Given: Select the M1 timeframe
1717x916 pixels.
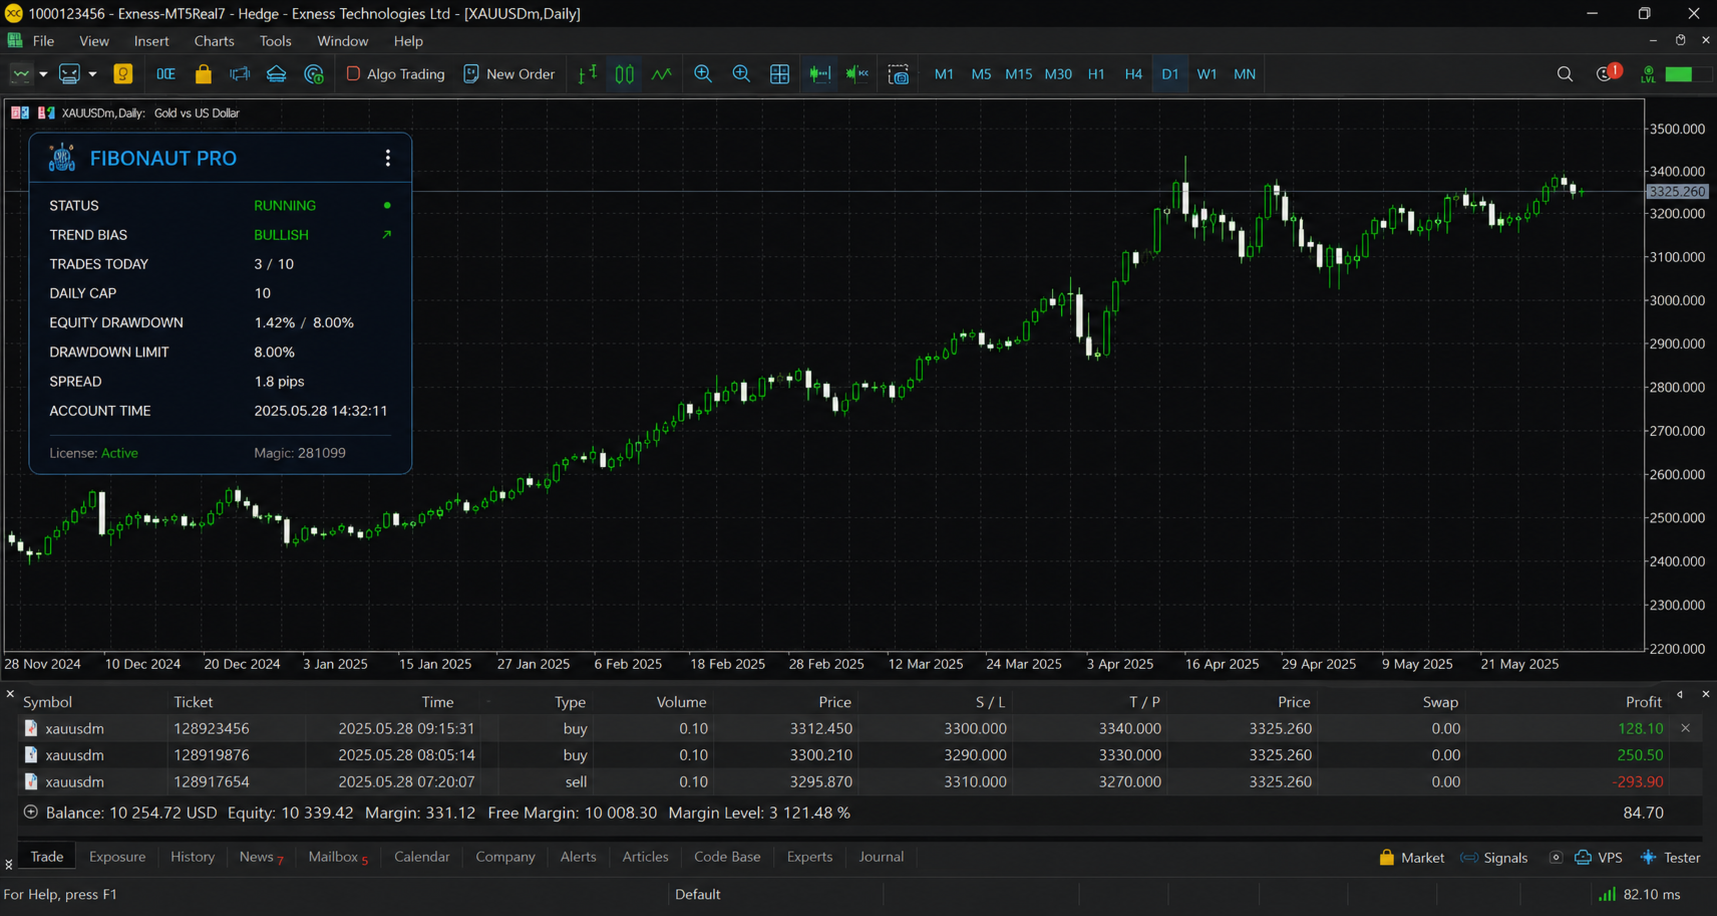Looking at the screenshot, I should (943, 74).
